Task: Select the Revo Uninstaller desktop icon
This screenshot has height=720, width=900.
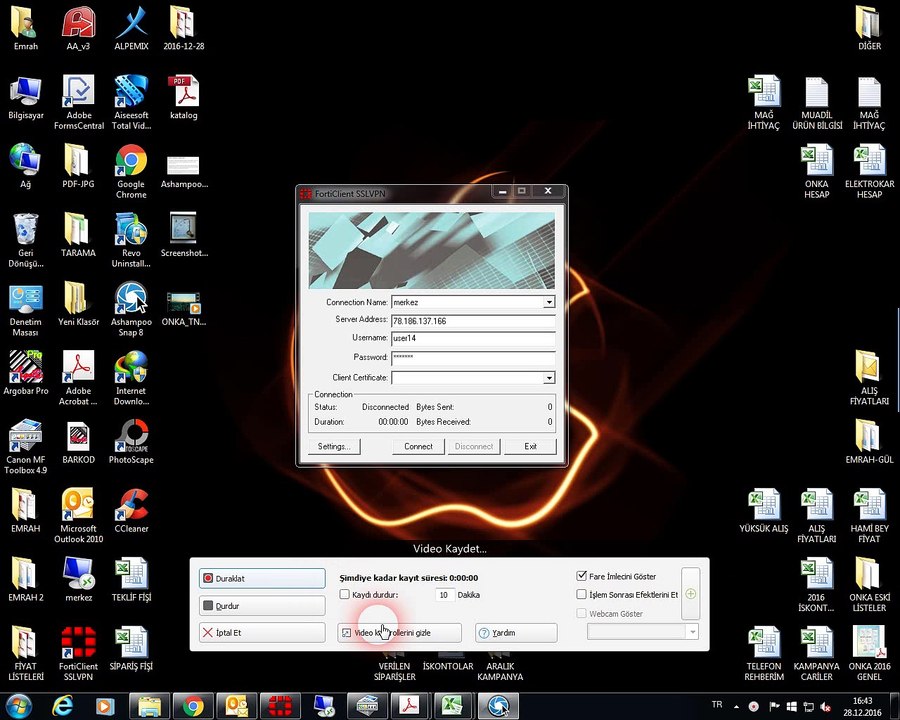Action: tap(131, 240)
